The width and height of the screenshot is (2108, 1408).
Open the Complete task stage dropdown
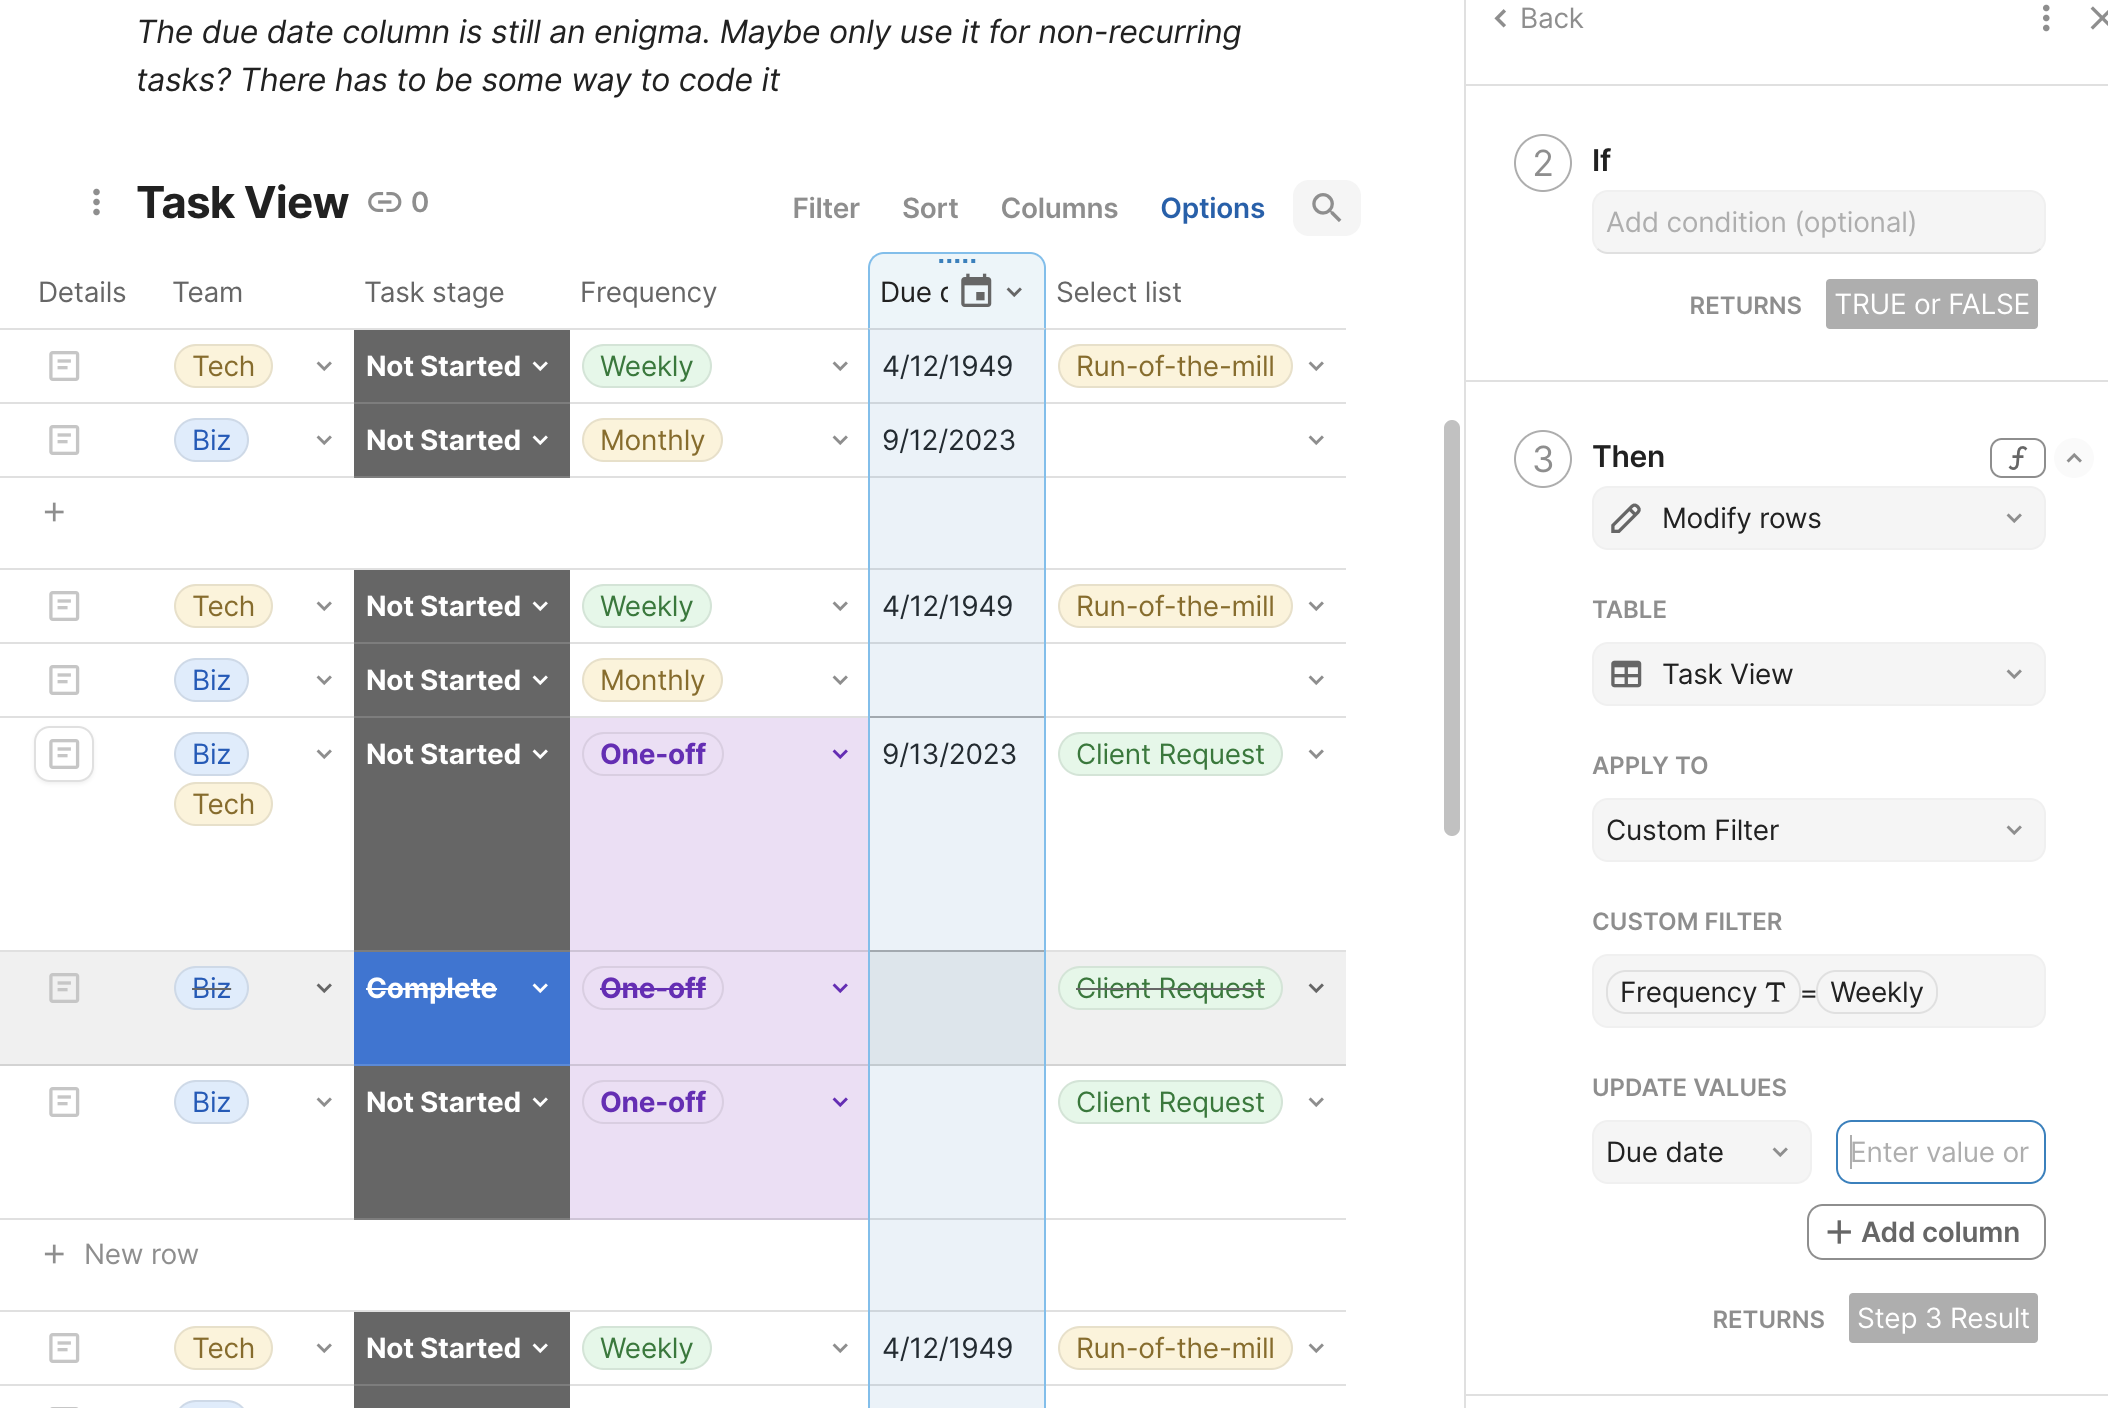[540, 988]
